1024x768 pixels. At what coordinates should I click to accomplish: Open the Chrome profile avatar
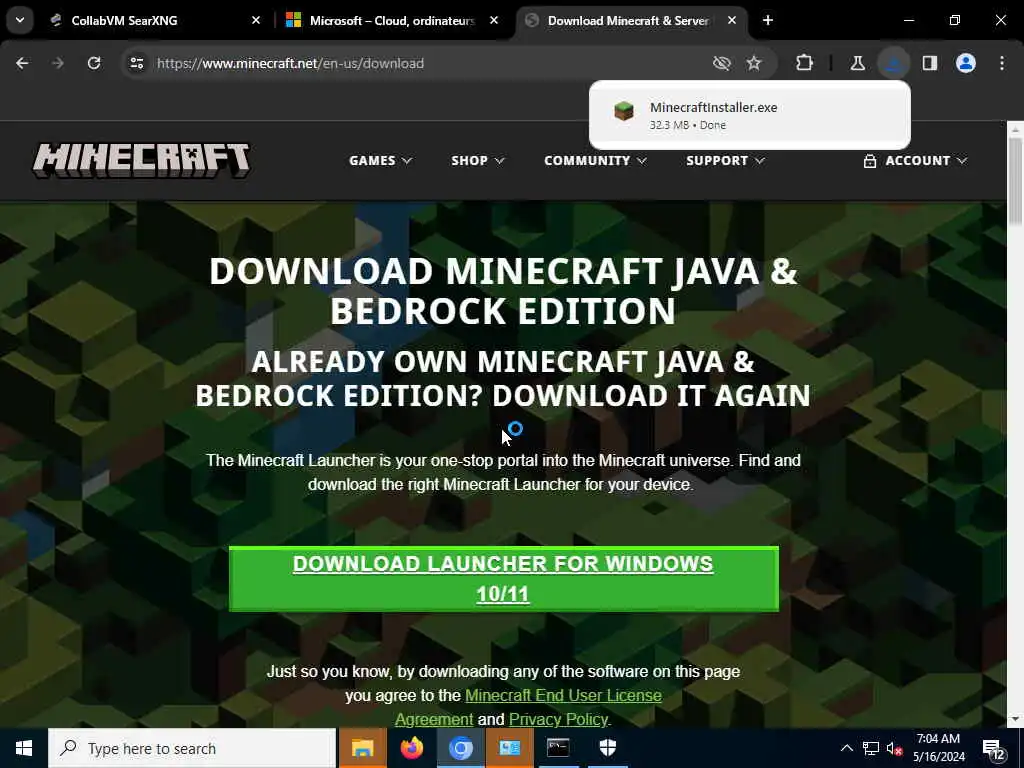click(966, 63)
